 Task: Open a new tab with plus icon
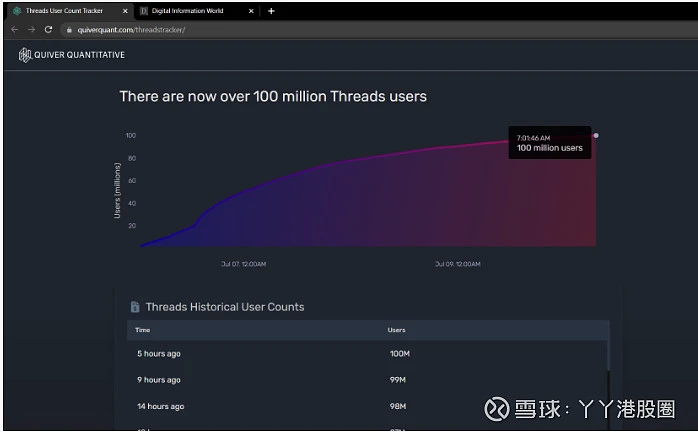click(x=271, y=11)
